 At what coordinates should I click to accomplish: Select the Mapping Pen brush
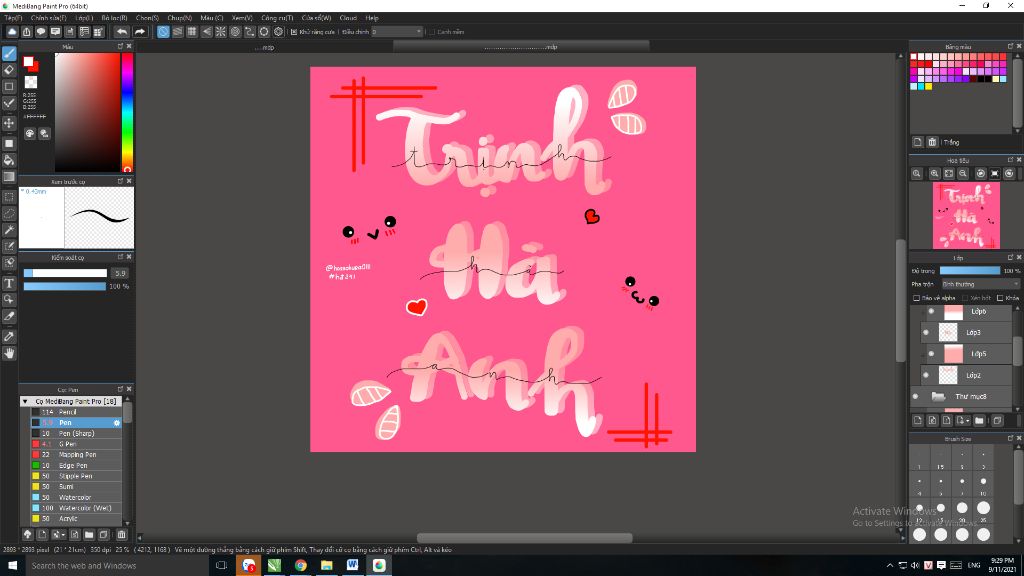coord(76,455)
